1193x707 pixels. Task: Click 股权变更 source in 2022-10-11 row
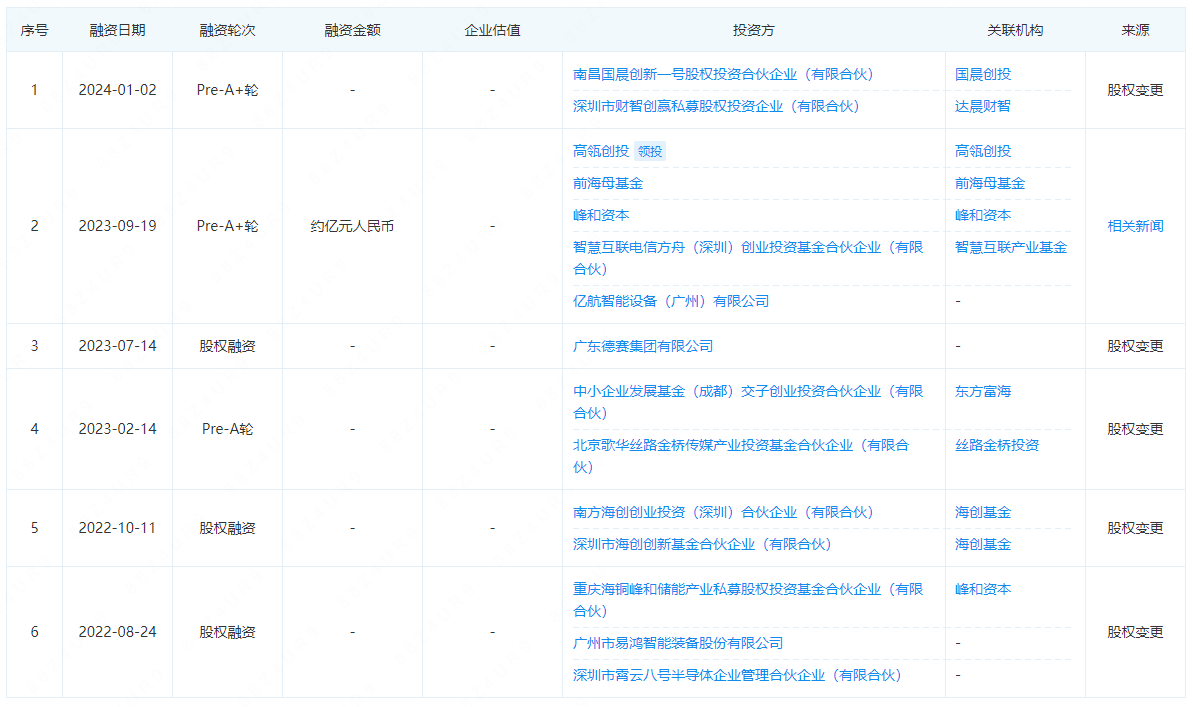(x=1135, y=527)
